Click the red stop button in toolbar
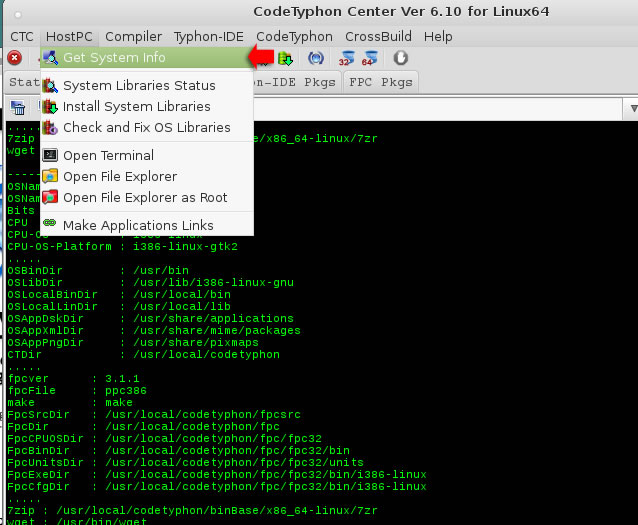Screen dimensions: 638x525 click(15, 58)
